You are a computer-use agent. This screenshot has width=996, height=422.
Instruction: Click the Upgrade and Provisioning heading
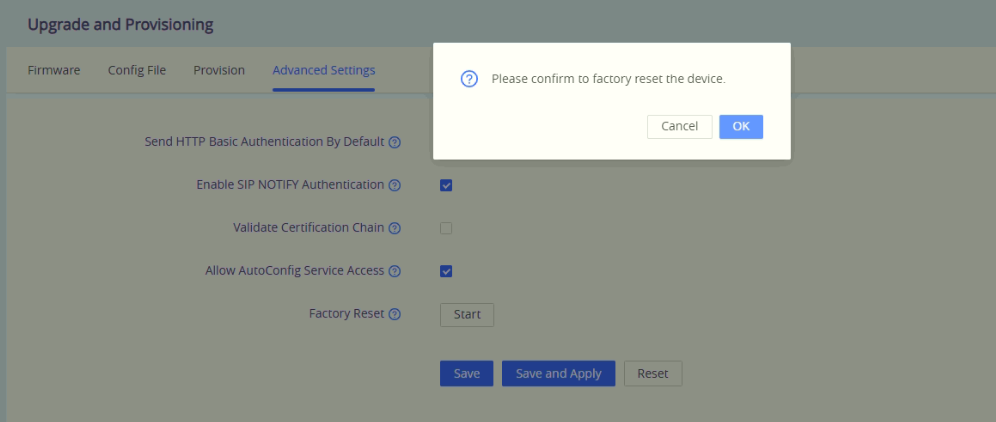121,25
